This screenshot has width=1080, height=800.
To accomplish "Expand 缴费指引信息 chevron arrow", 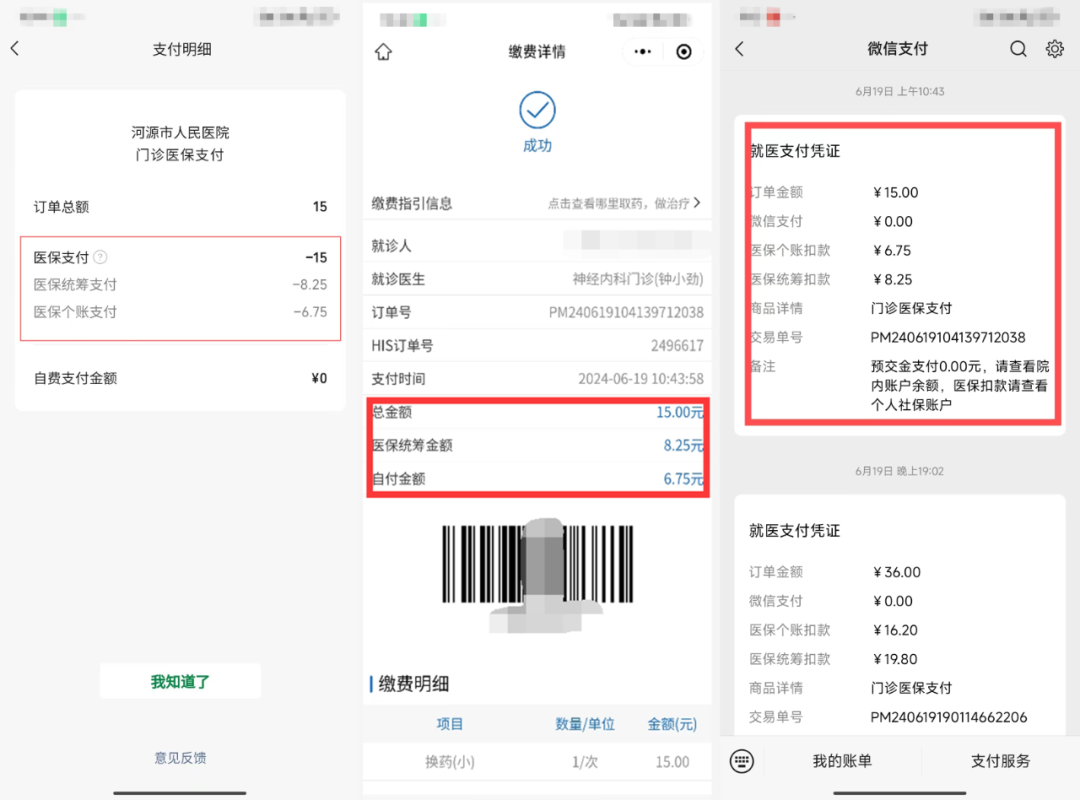I will click(x=697, y=203).
